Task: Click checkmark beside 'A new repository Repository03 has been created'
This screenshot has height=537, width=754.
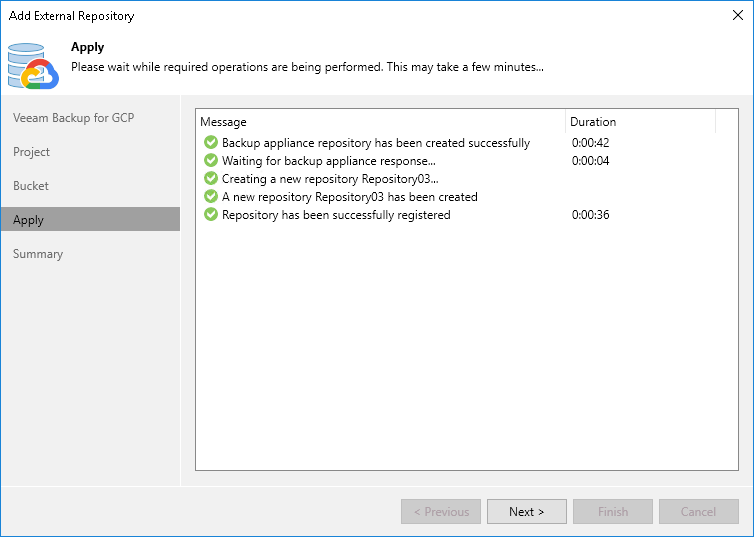Action: pos(211,196)
